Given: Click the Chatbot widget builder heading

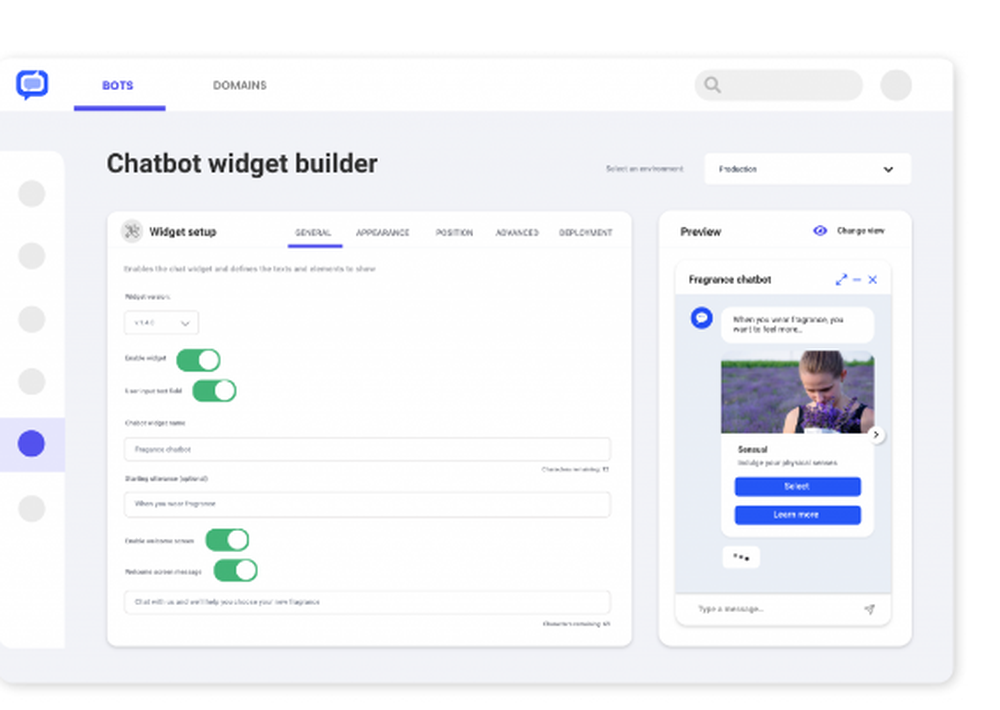Looking at the screenshot, I should (x=242, y=164).
